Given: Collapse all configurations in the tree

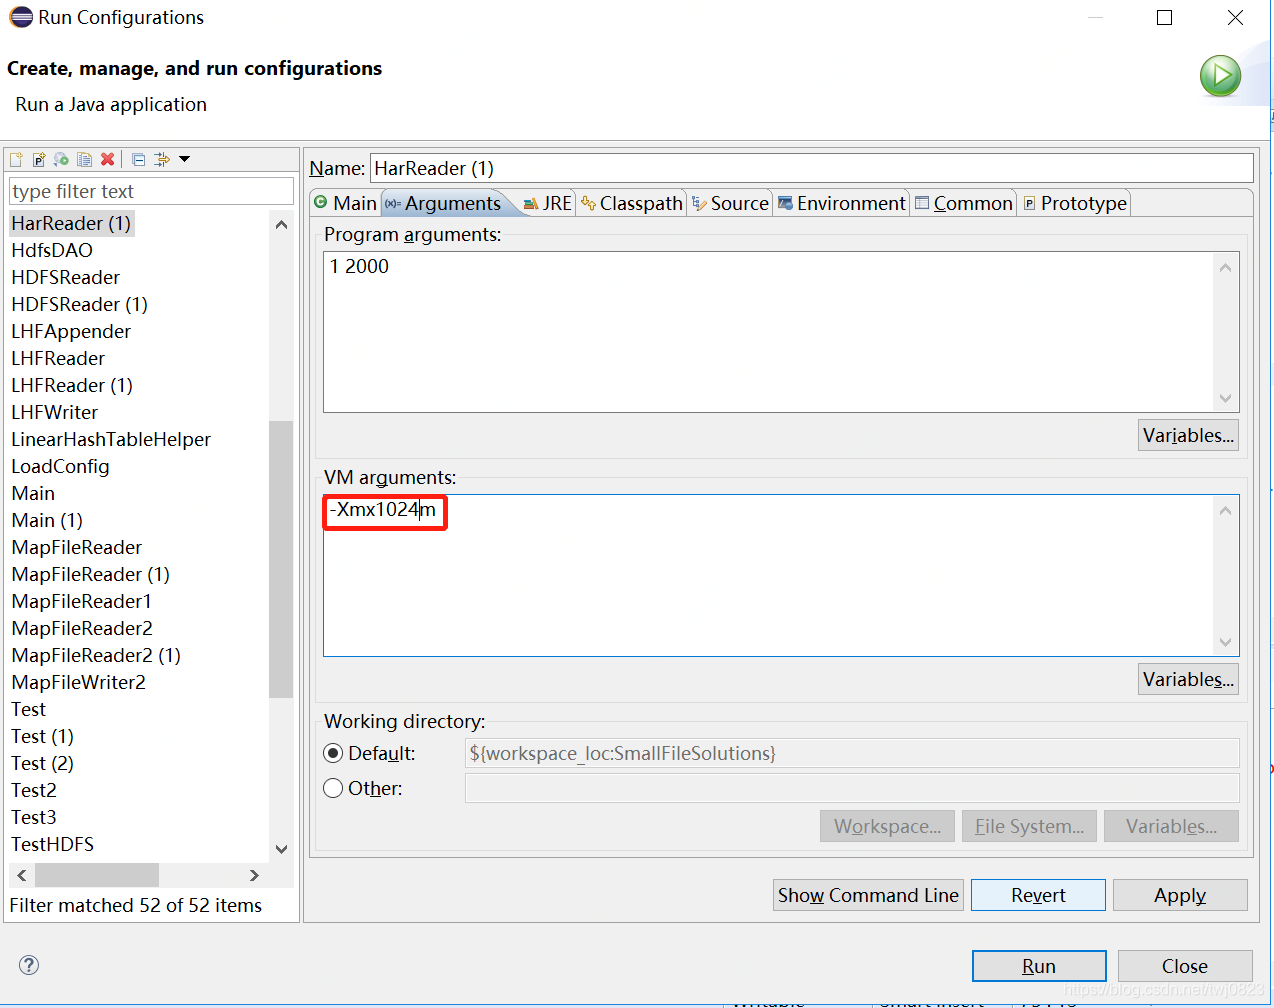Looking at the screenshot, I should click(139, 159).
